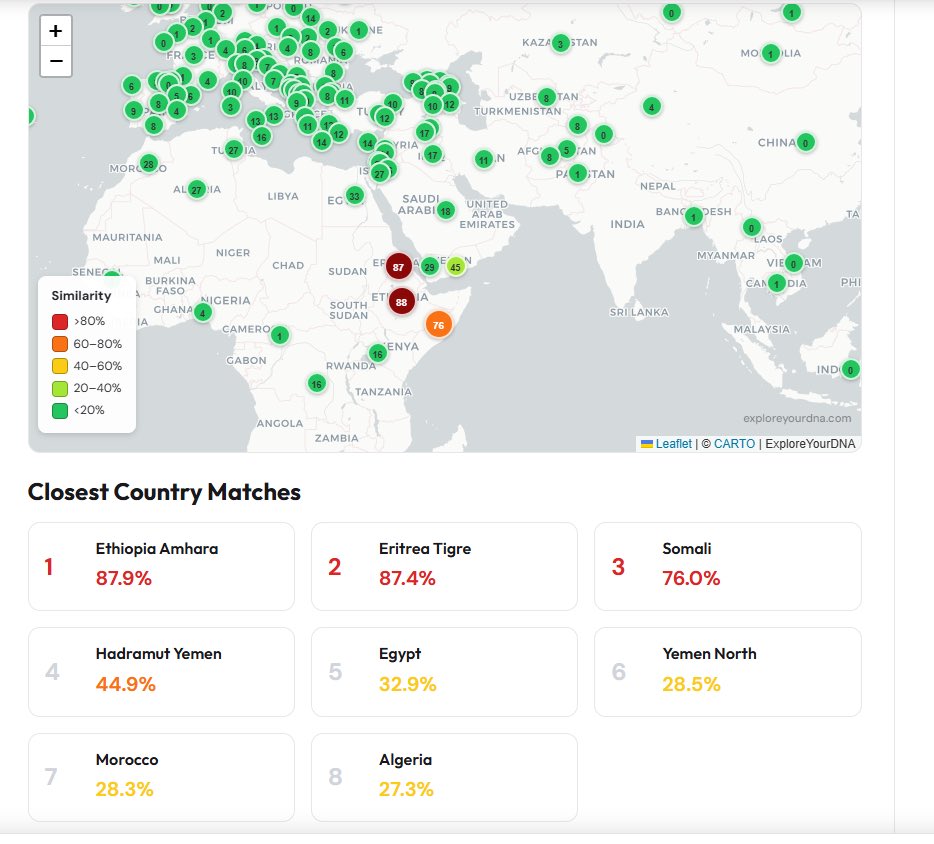The height and width of the screenshot is (844, 934).
Task: Click the dark red 88 marker on Ethiopia
Action: [x=401, y=302]
